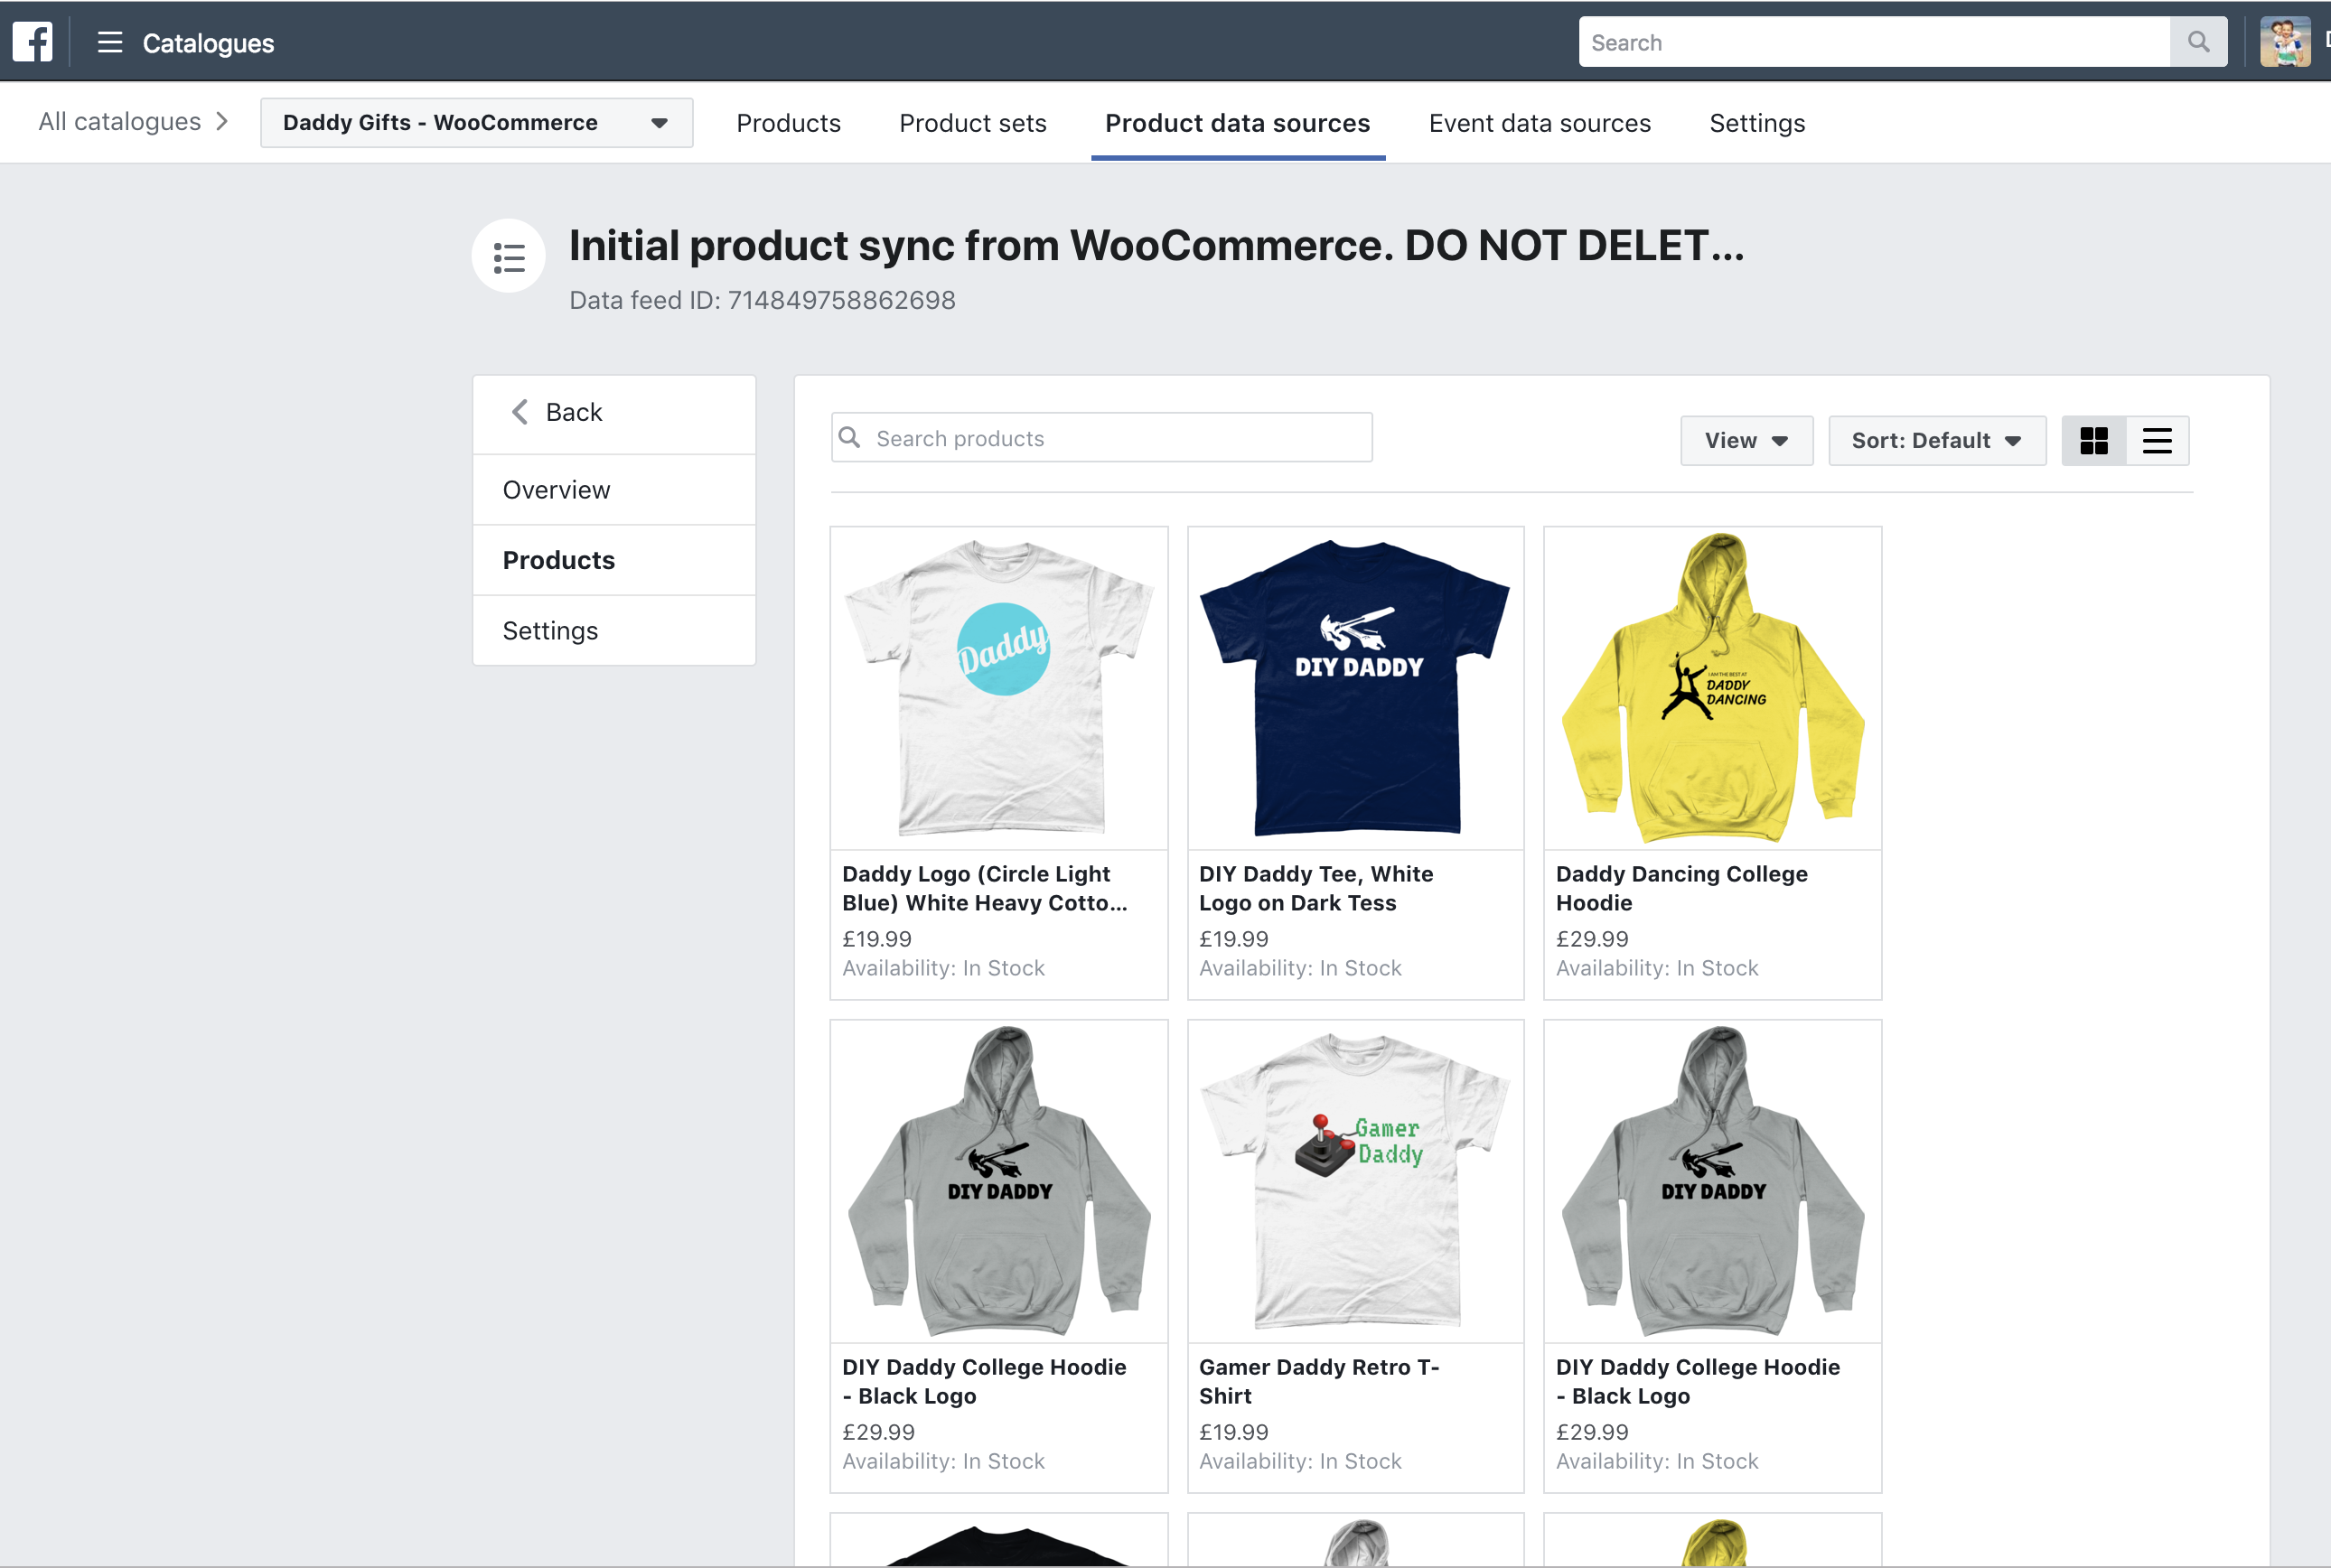This screenshot has width=2331, height=1568.
Task: Go to All catalogues breadcrumb
Action: click(x=120, y=122)
